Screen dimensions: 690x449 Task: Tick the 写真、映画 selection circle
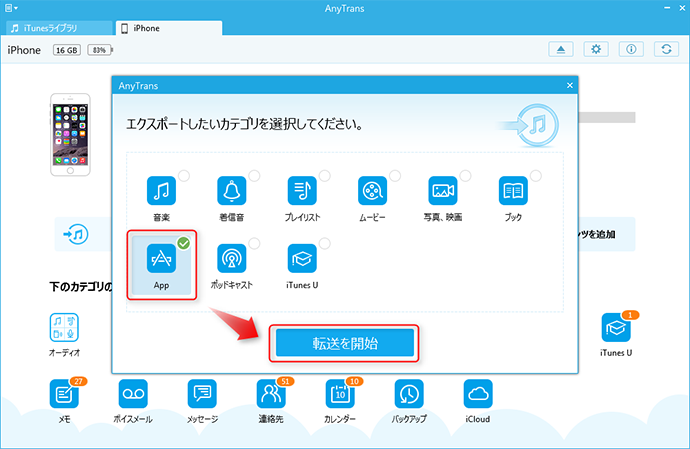[x=466, y=176]
